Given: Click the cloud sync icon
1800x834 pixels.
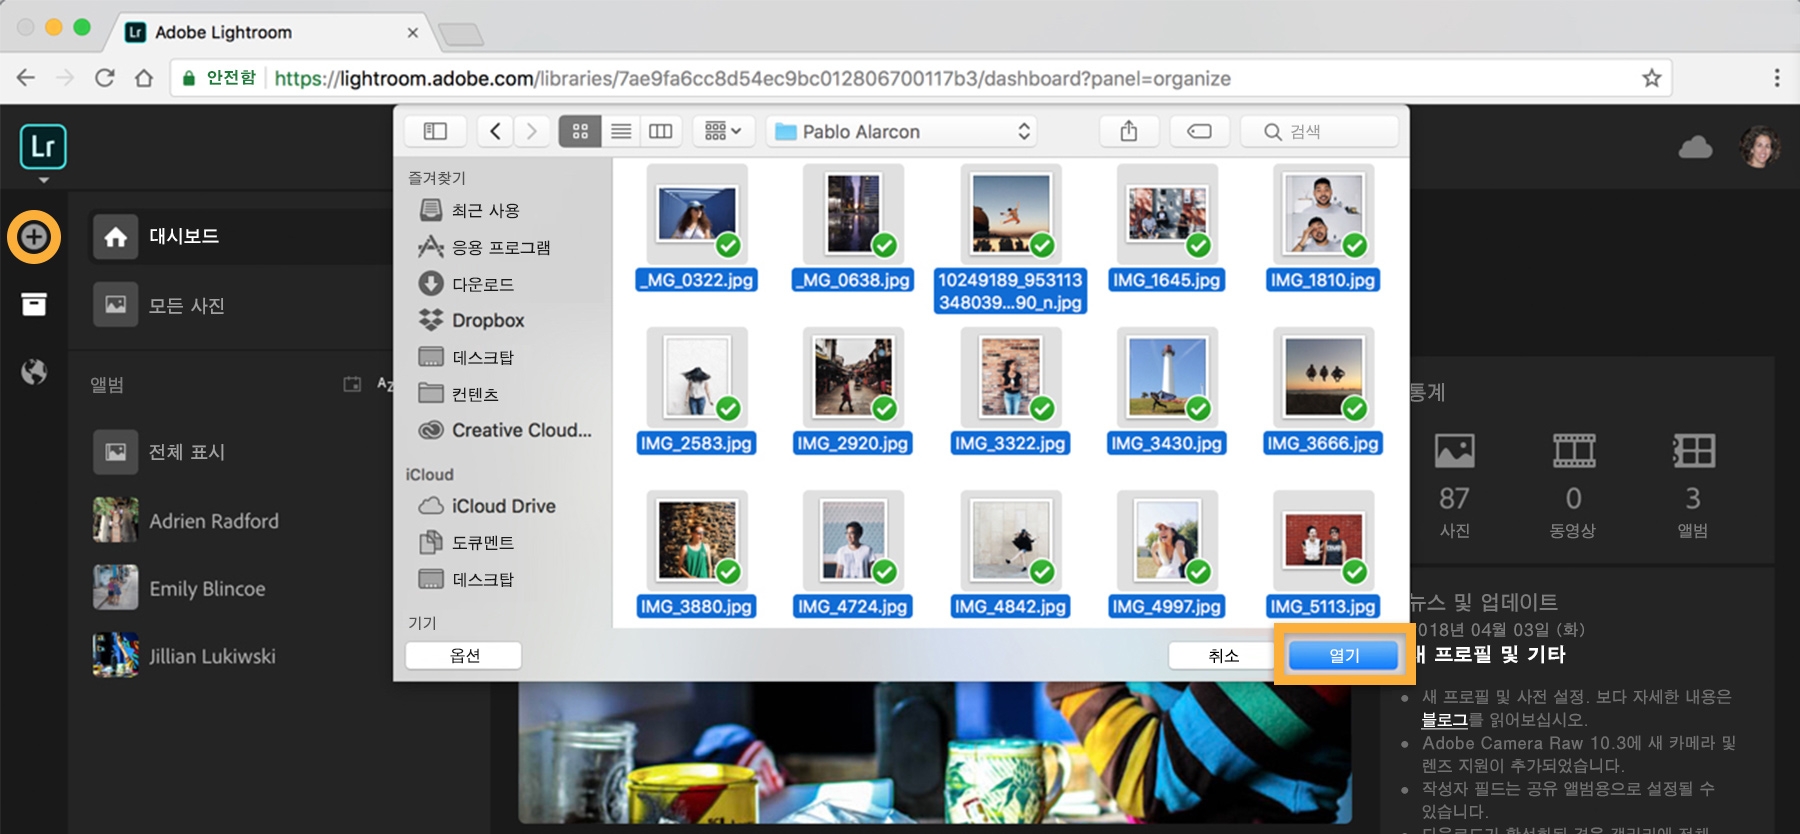Looking at the screenshot, I should [x=1695, y=149].
